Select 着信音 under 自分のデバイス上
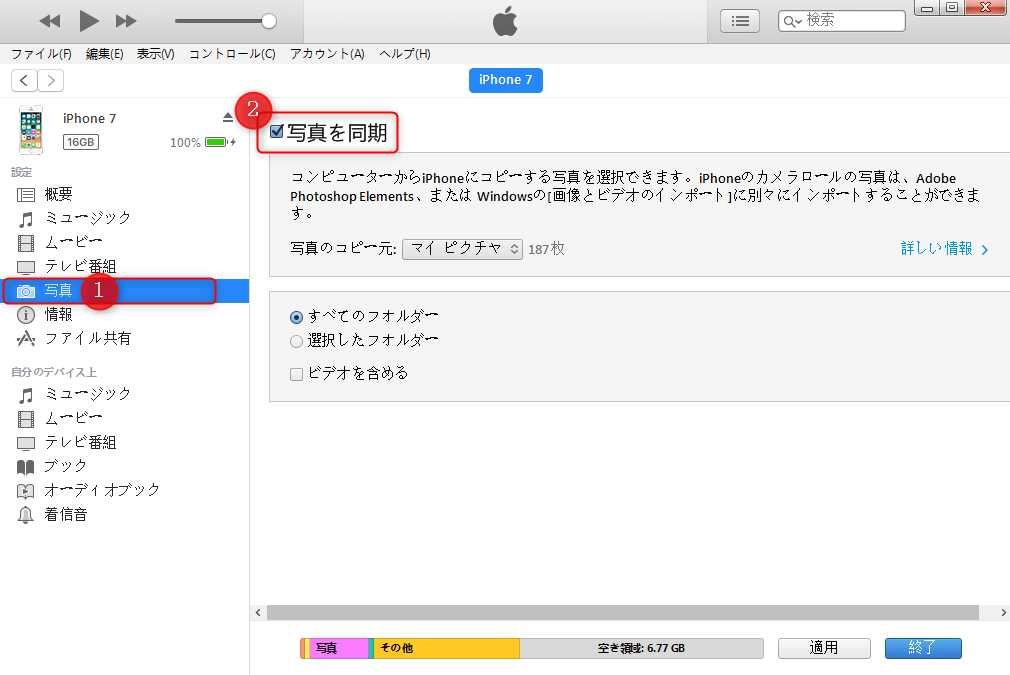1010x675 pixels. [65, 514]
